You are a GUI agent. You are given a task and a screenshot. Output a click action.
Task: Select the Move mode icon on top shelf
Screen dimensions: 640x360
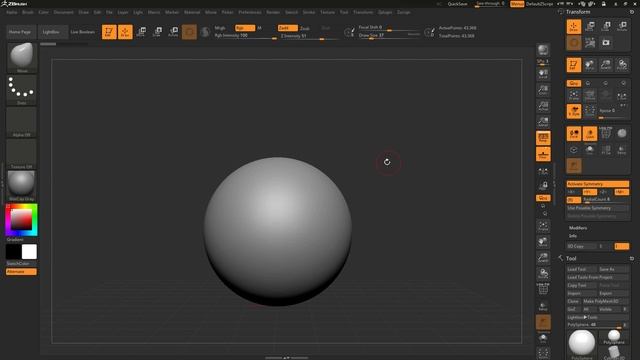[141, 32]
